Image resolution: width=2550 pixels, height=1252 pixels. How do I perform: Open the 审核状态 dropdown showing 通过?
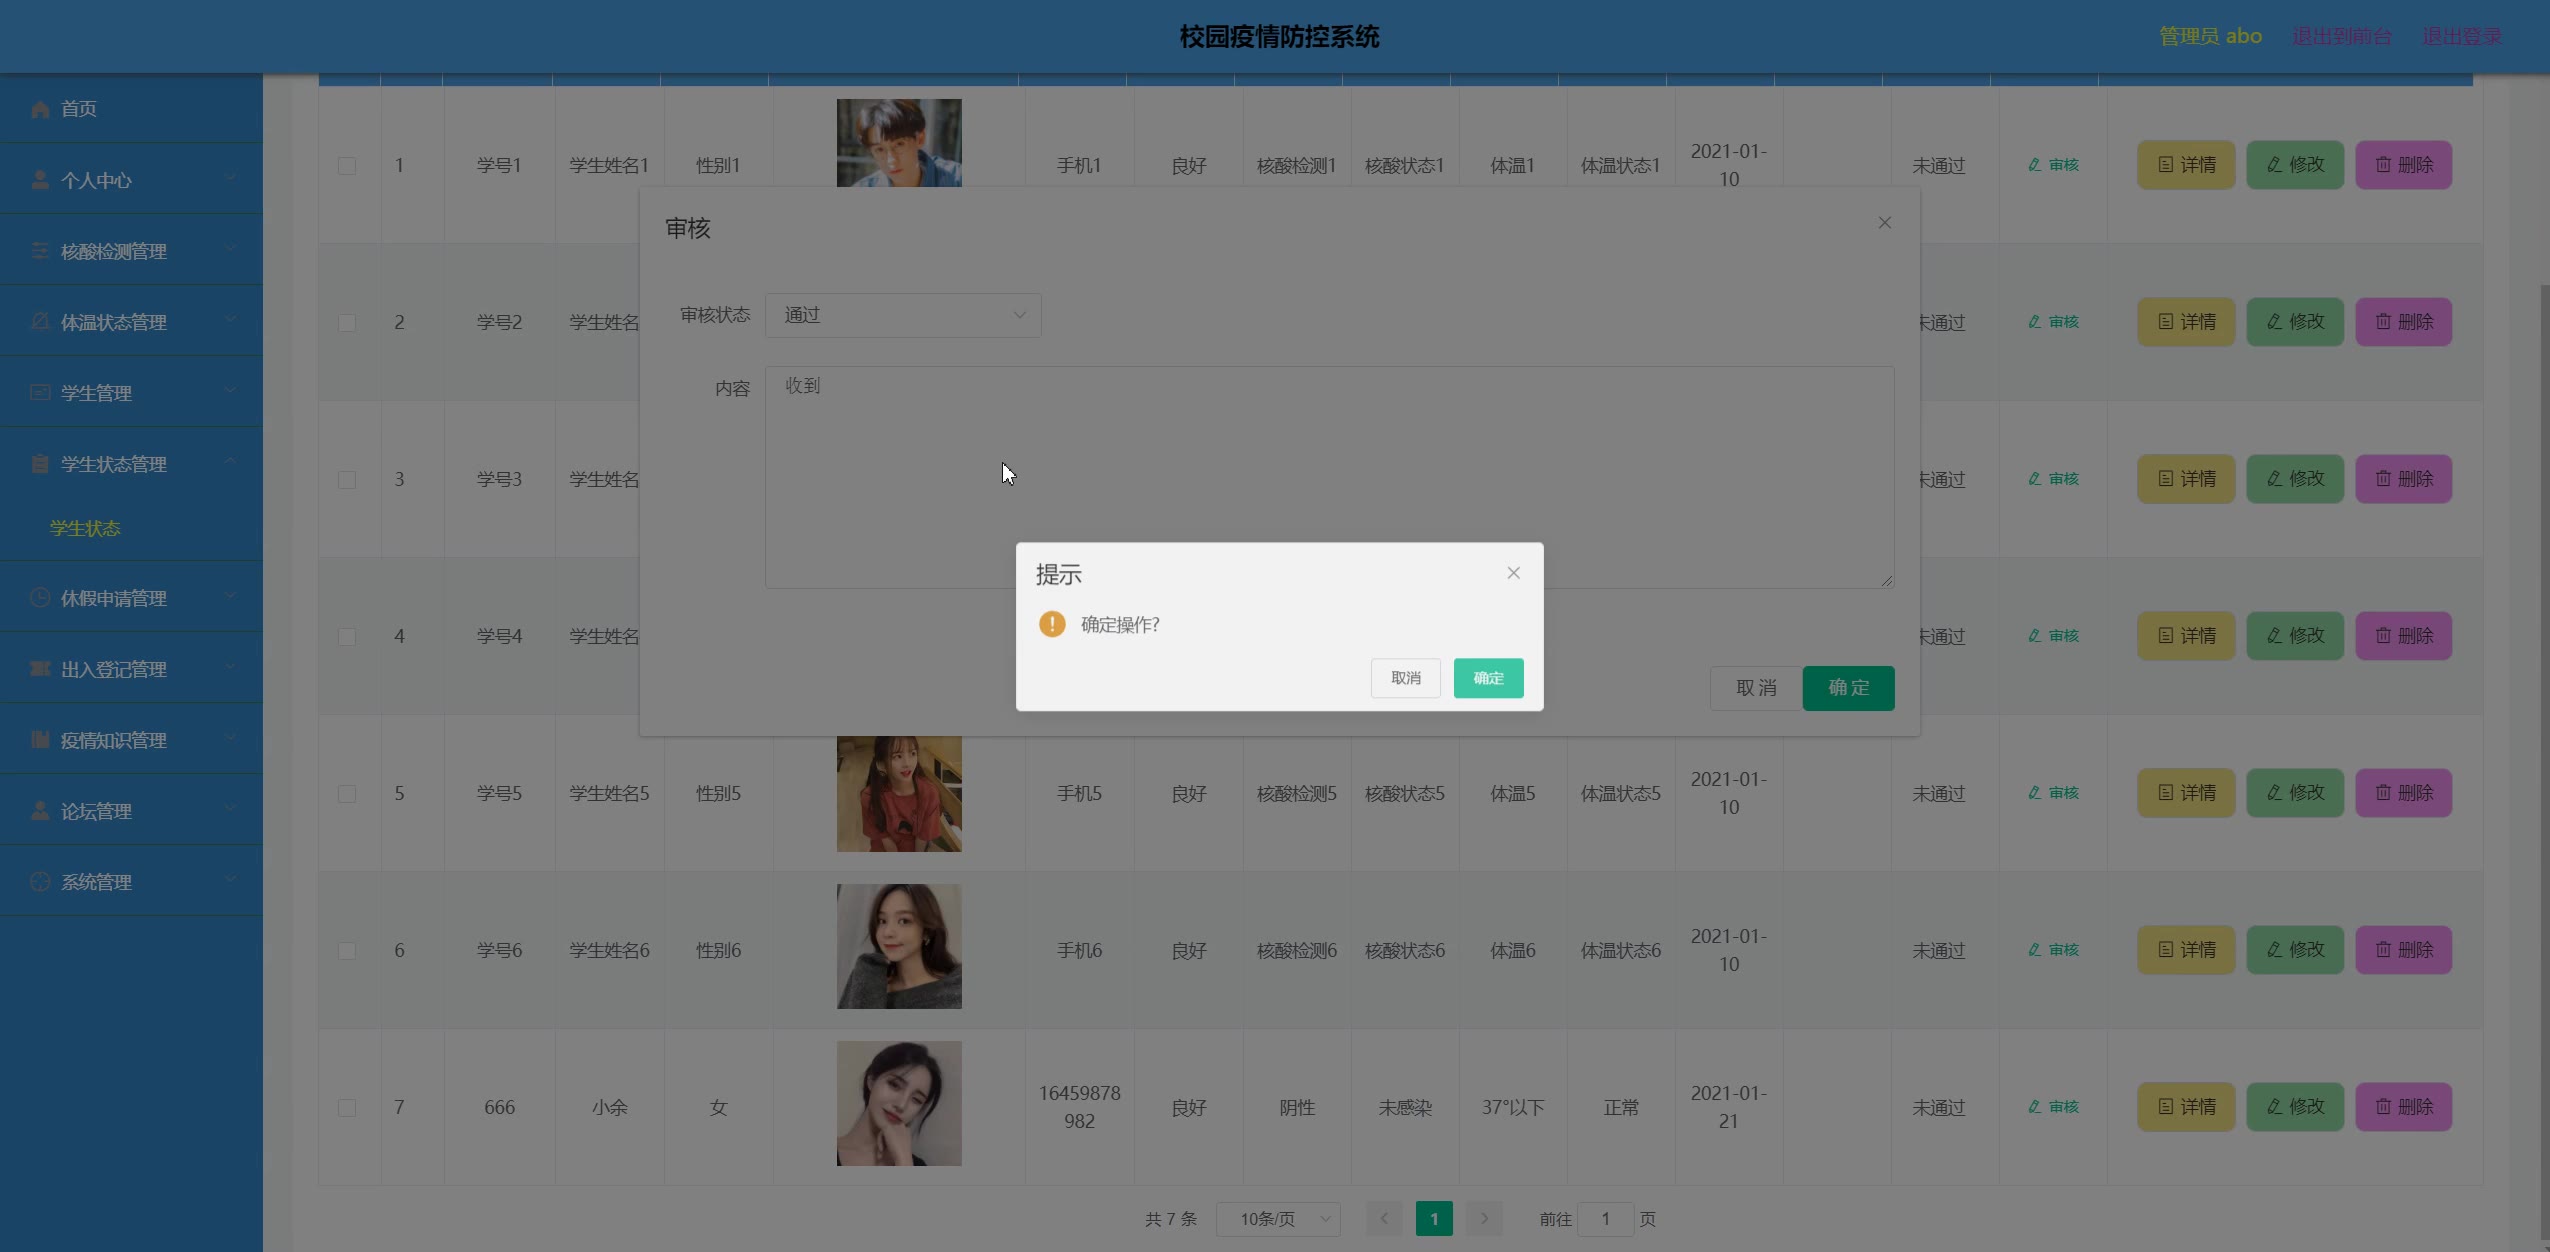pyautogui.click(x=903, y=315)
